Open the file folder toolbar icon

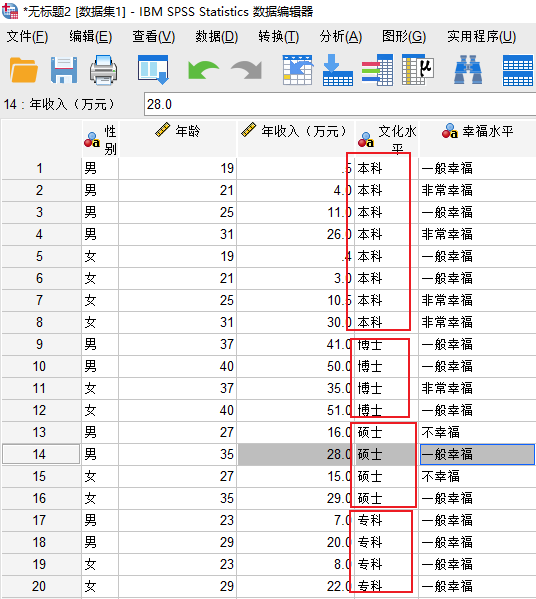24,70
